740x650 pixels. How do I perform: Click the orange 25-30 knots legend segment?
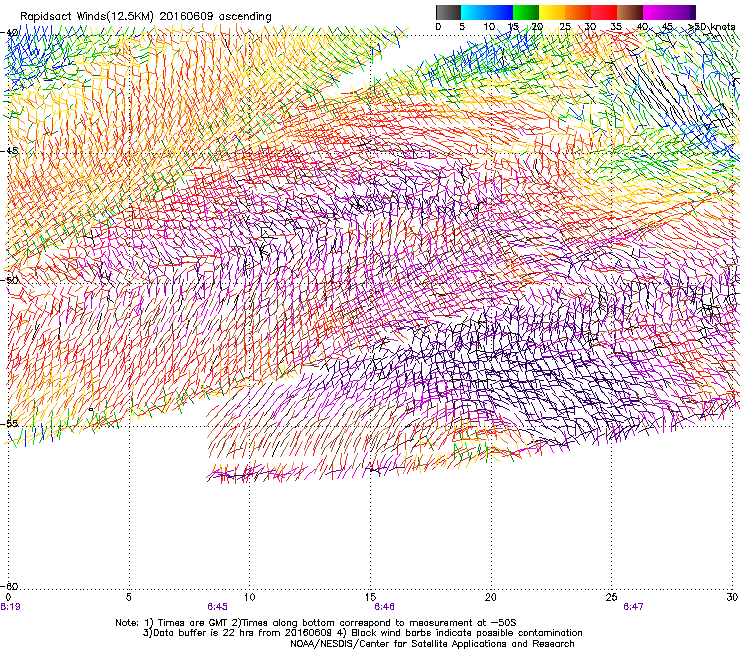click(x=578, y=12)
